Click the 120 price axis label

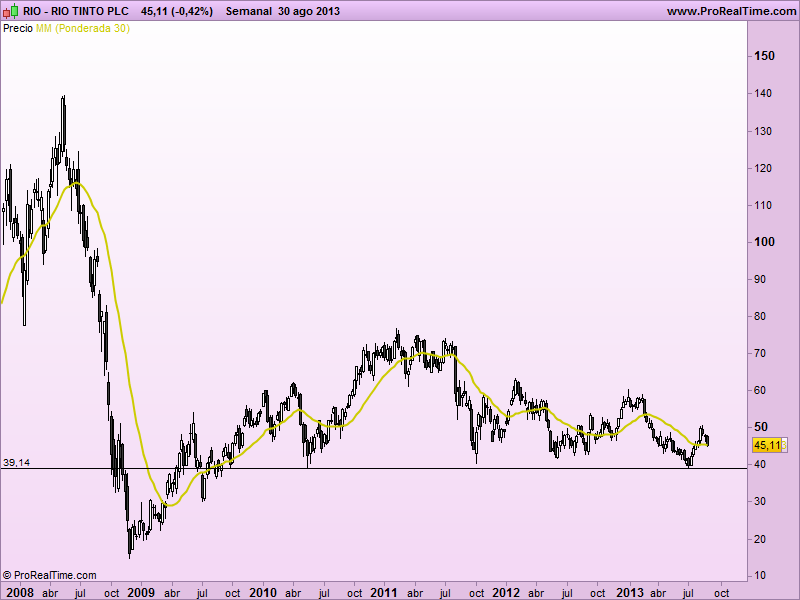point(763,168)
